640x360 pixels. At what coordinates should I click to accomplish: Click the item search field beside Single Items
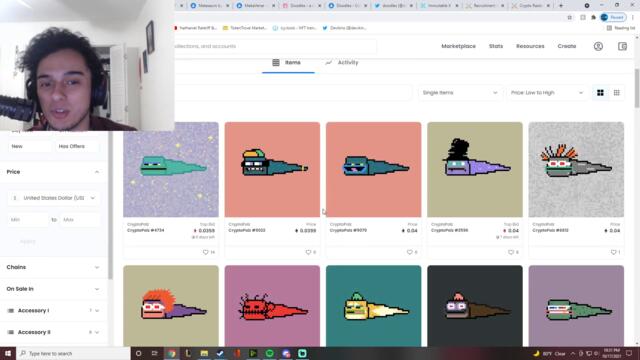[293, 93]
